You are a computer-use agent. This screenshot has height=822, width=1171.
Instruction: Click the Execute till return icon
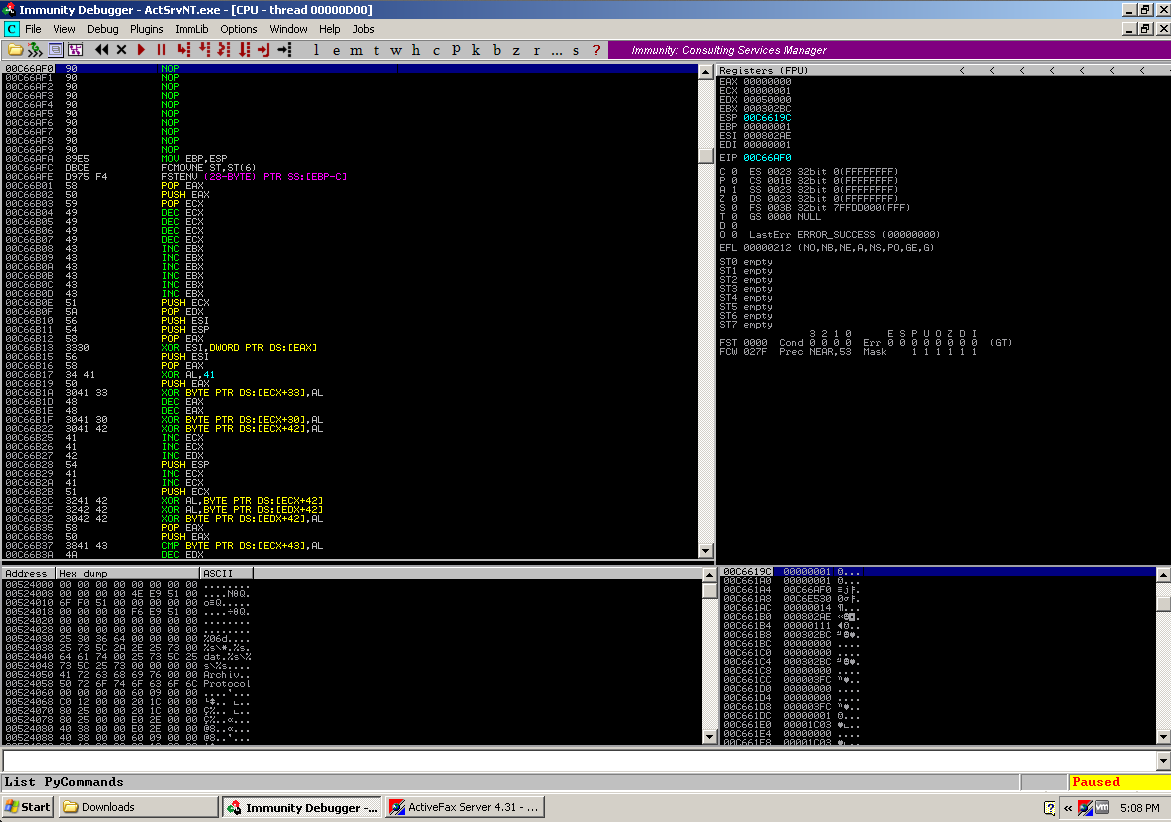[x=264, y=50]
